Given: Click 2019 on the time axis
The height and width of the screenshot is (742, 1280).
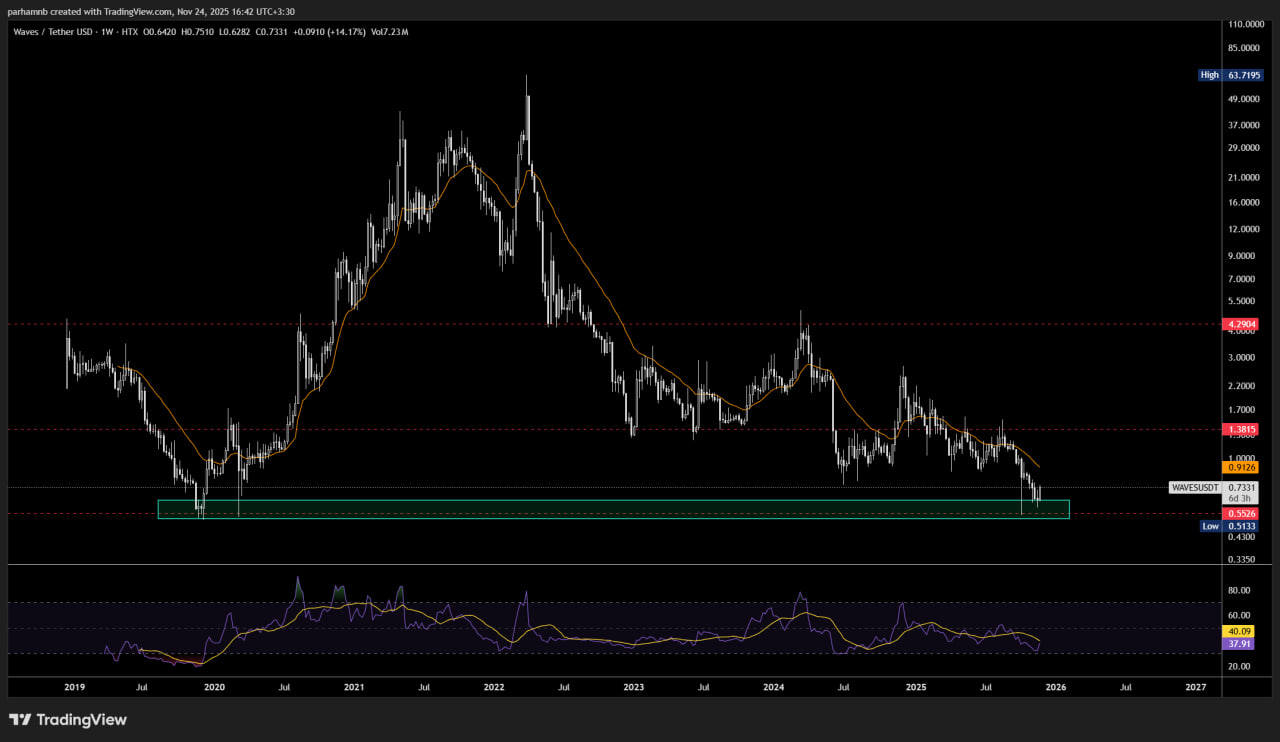Looking at the screenshot, I should [x=74, y=687].
